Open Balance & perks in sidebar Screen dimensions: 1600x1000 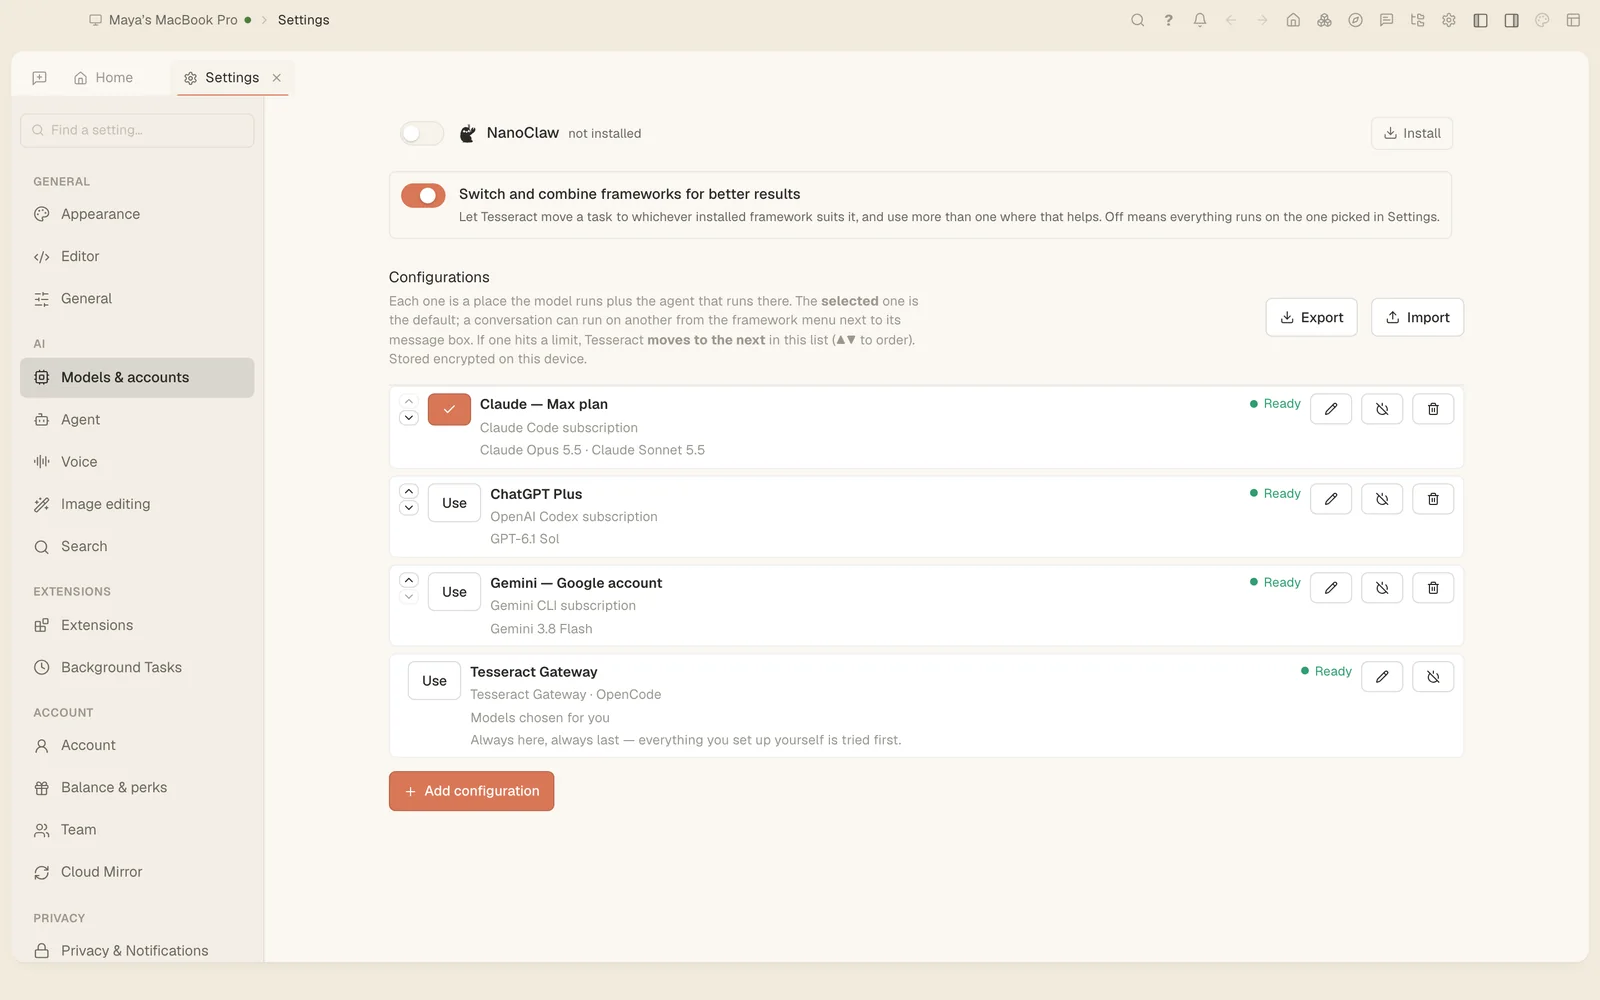137,788
